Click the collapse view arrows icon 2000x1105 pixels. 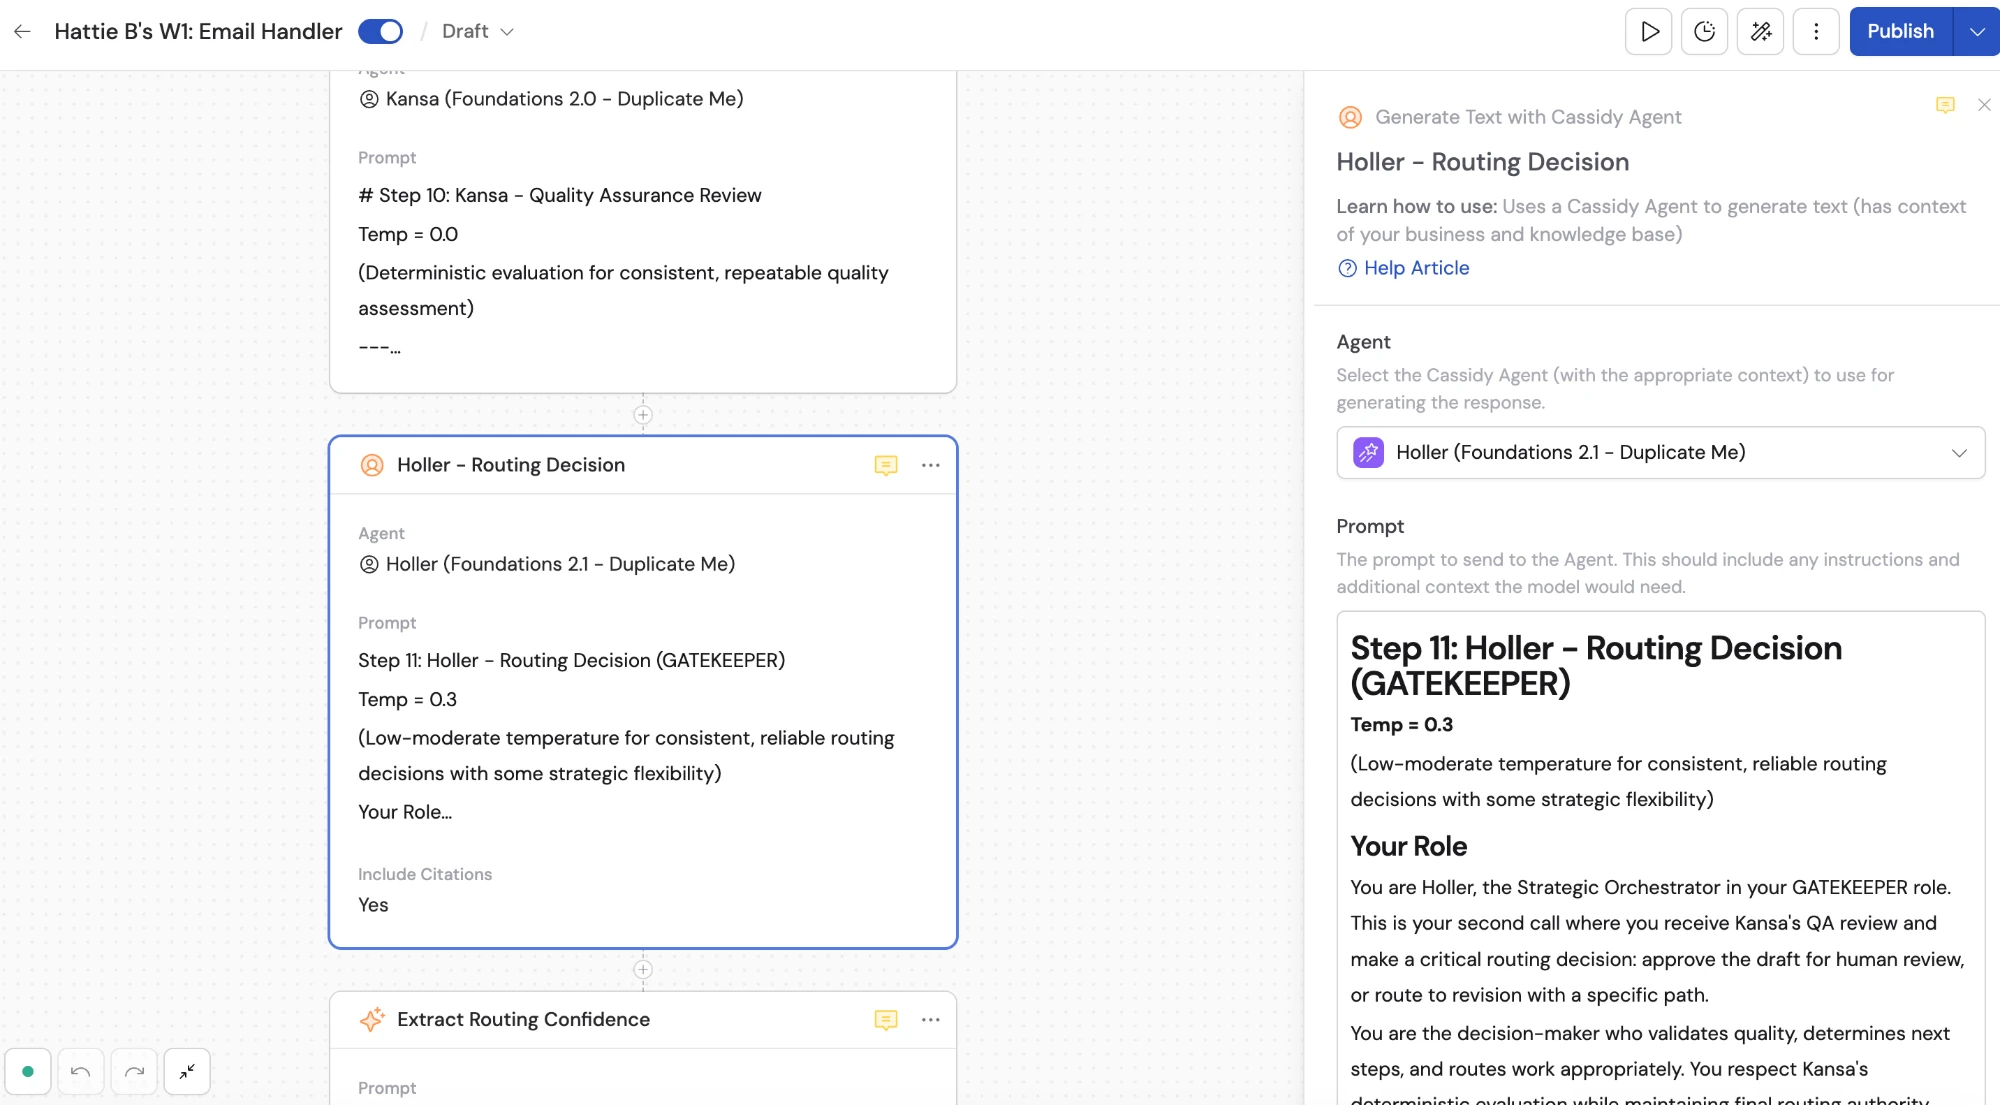point(187,1071)
